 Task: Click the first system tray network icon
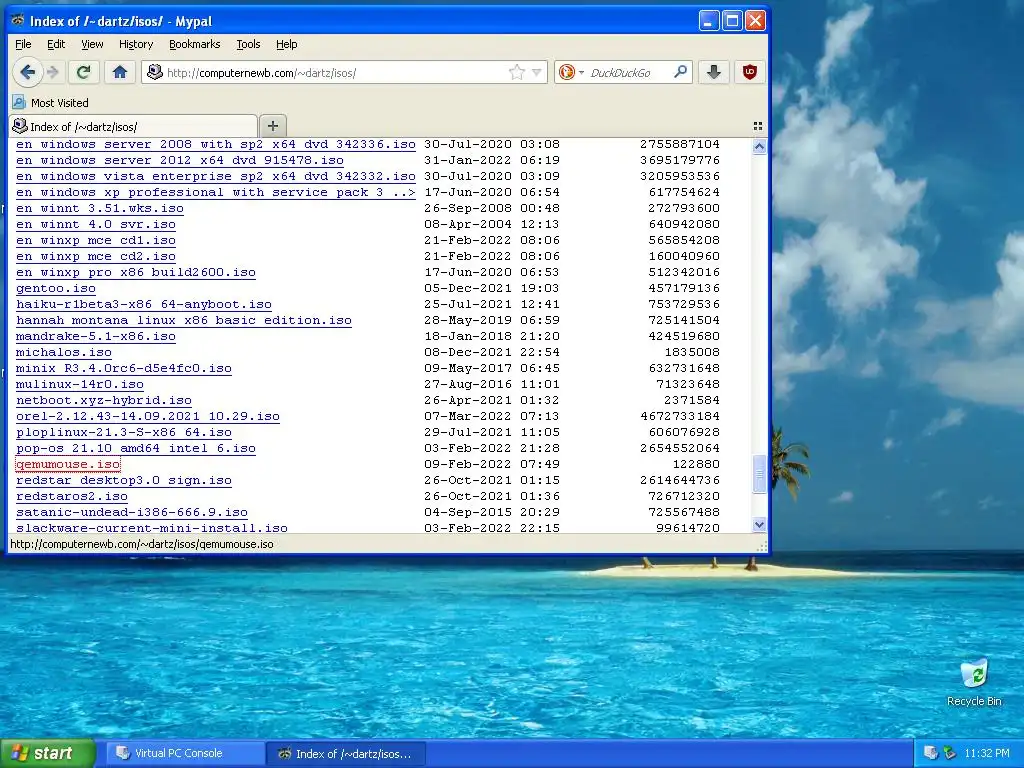931,753
